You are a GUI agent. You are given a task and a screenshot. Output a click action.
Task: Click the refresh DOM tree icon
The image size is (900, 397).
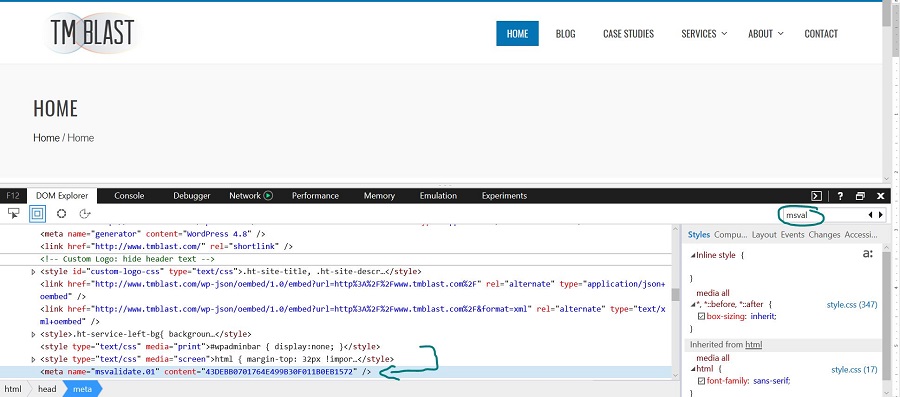[x=85, y=214]
